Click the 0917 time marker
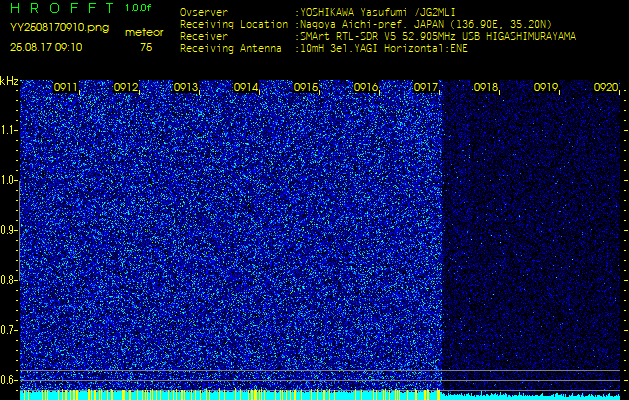 [x=426, y=87]
